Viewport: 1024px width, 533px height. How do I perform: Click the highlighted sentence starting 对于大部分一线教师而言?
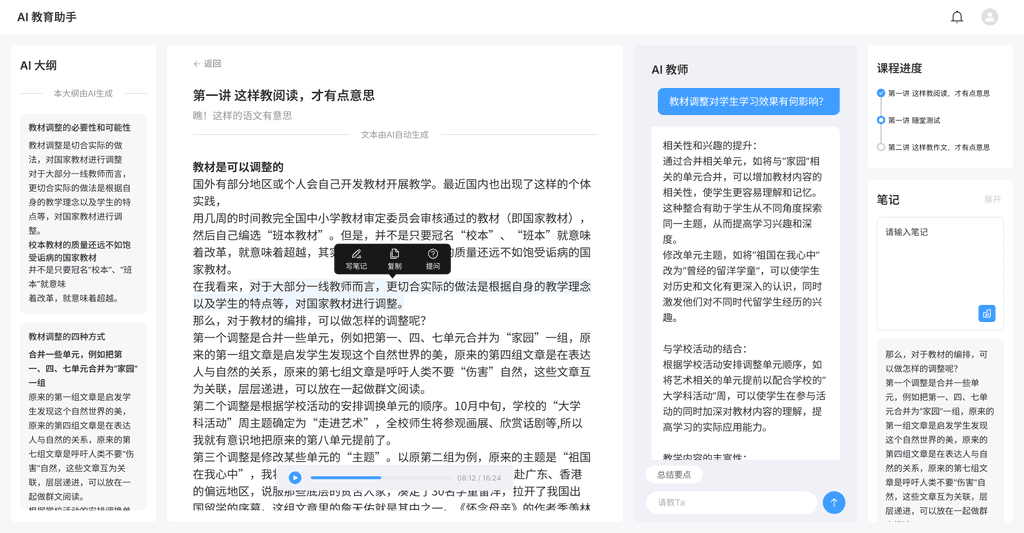click(x=392, y=295)
